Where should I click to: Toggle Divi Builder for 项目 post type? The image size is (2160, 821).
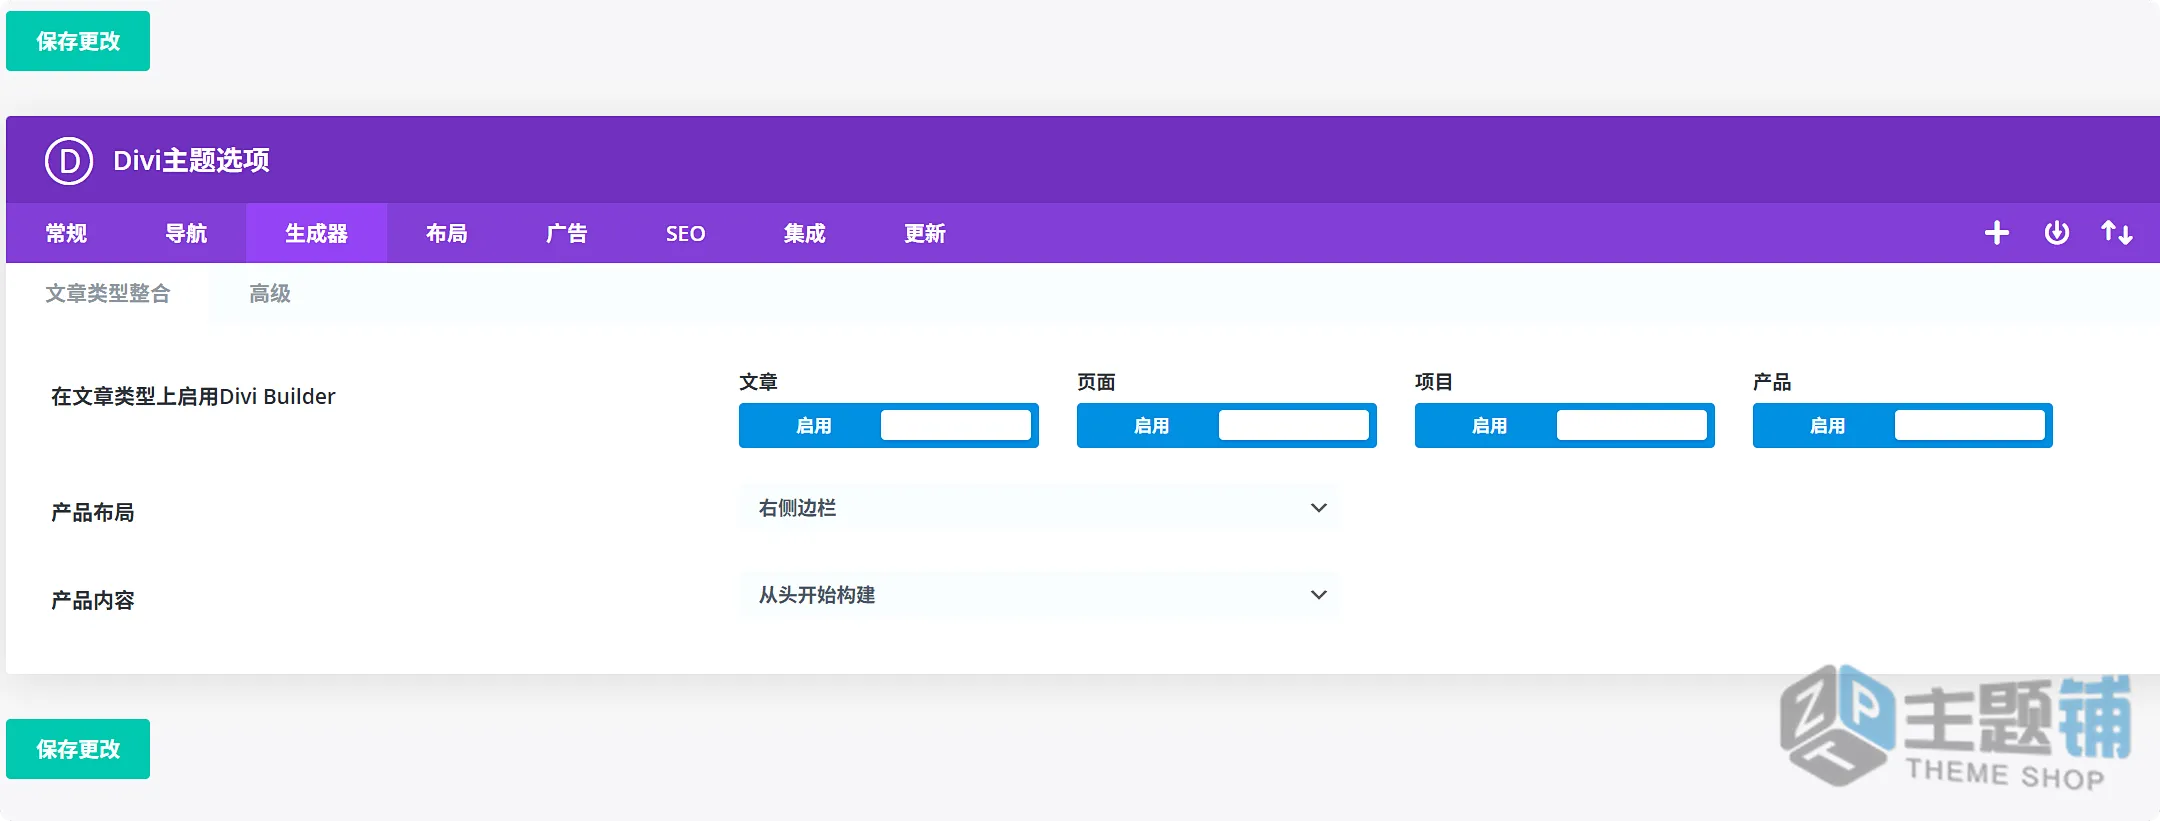(x=1565, y=426)
